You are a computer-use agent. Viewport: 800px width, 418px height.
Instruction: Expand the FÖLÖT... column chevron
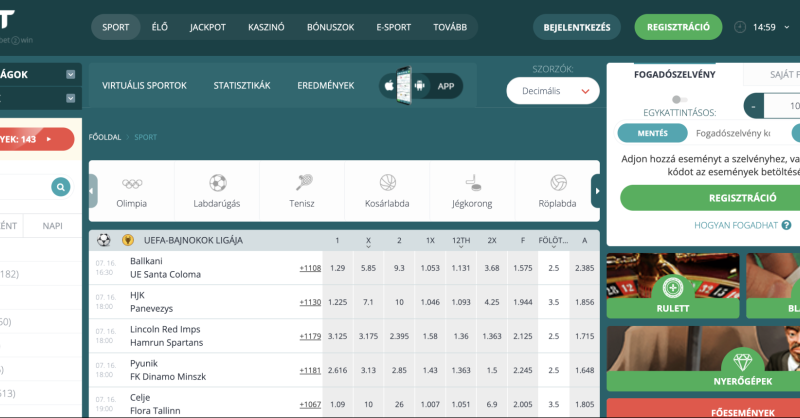pos(554,247)
